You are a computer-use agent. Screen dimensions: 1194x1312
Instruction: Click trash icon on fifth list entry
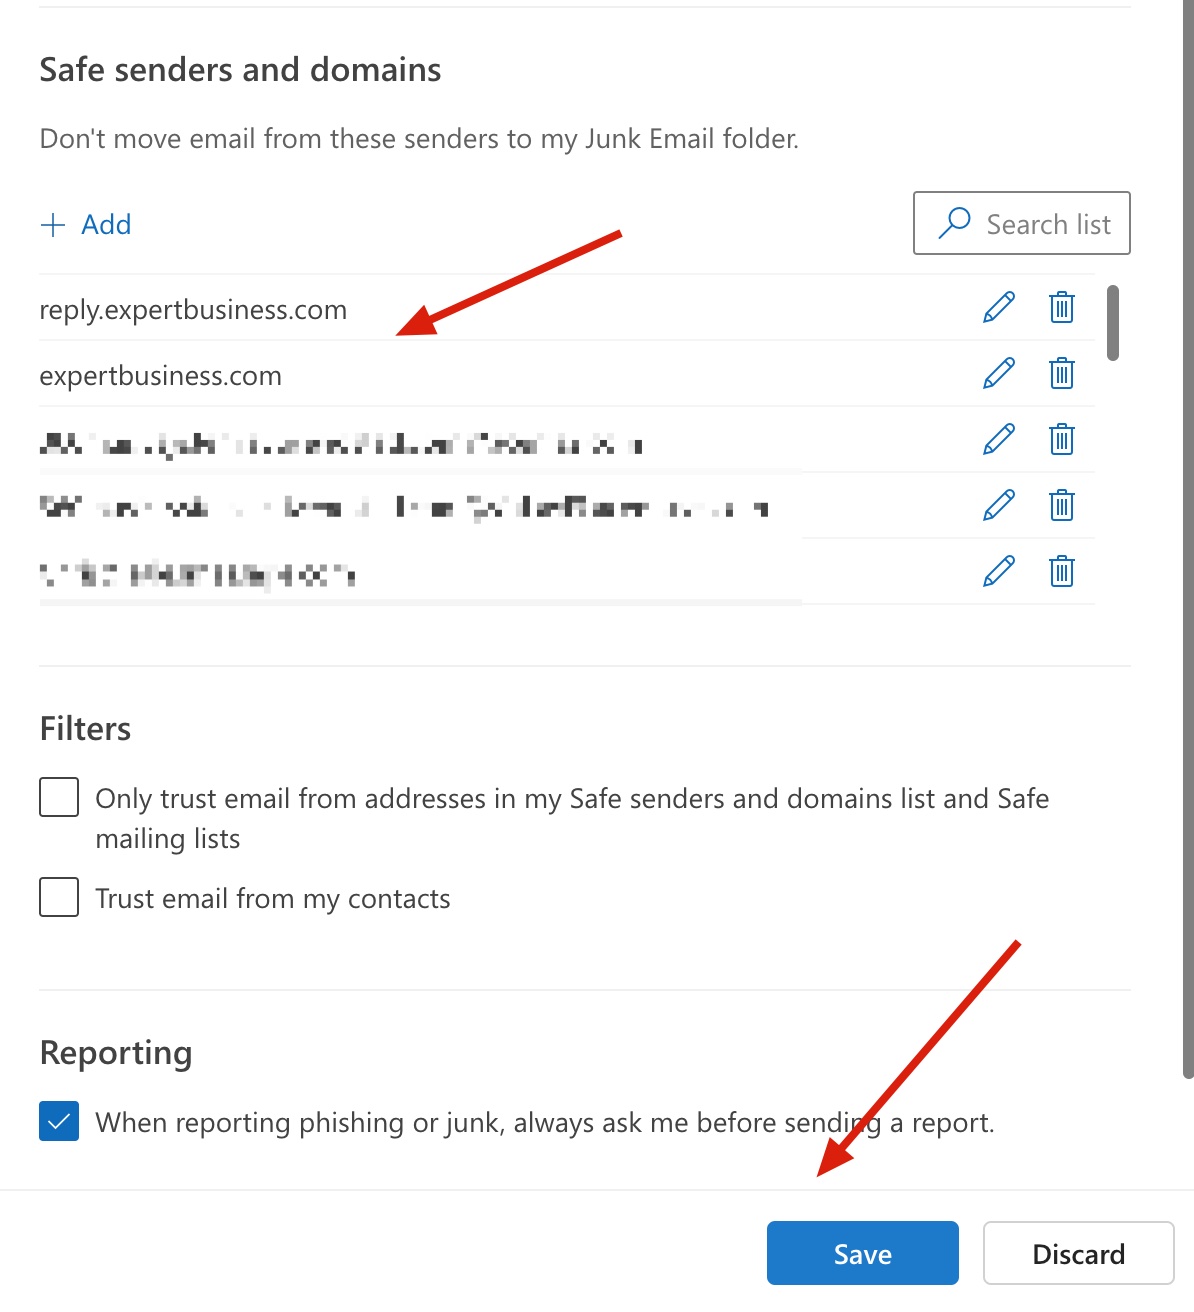pyautogui.click(x=1062, y=572)
